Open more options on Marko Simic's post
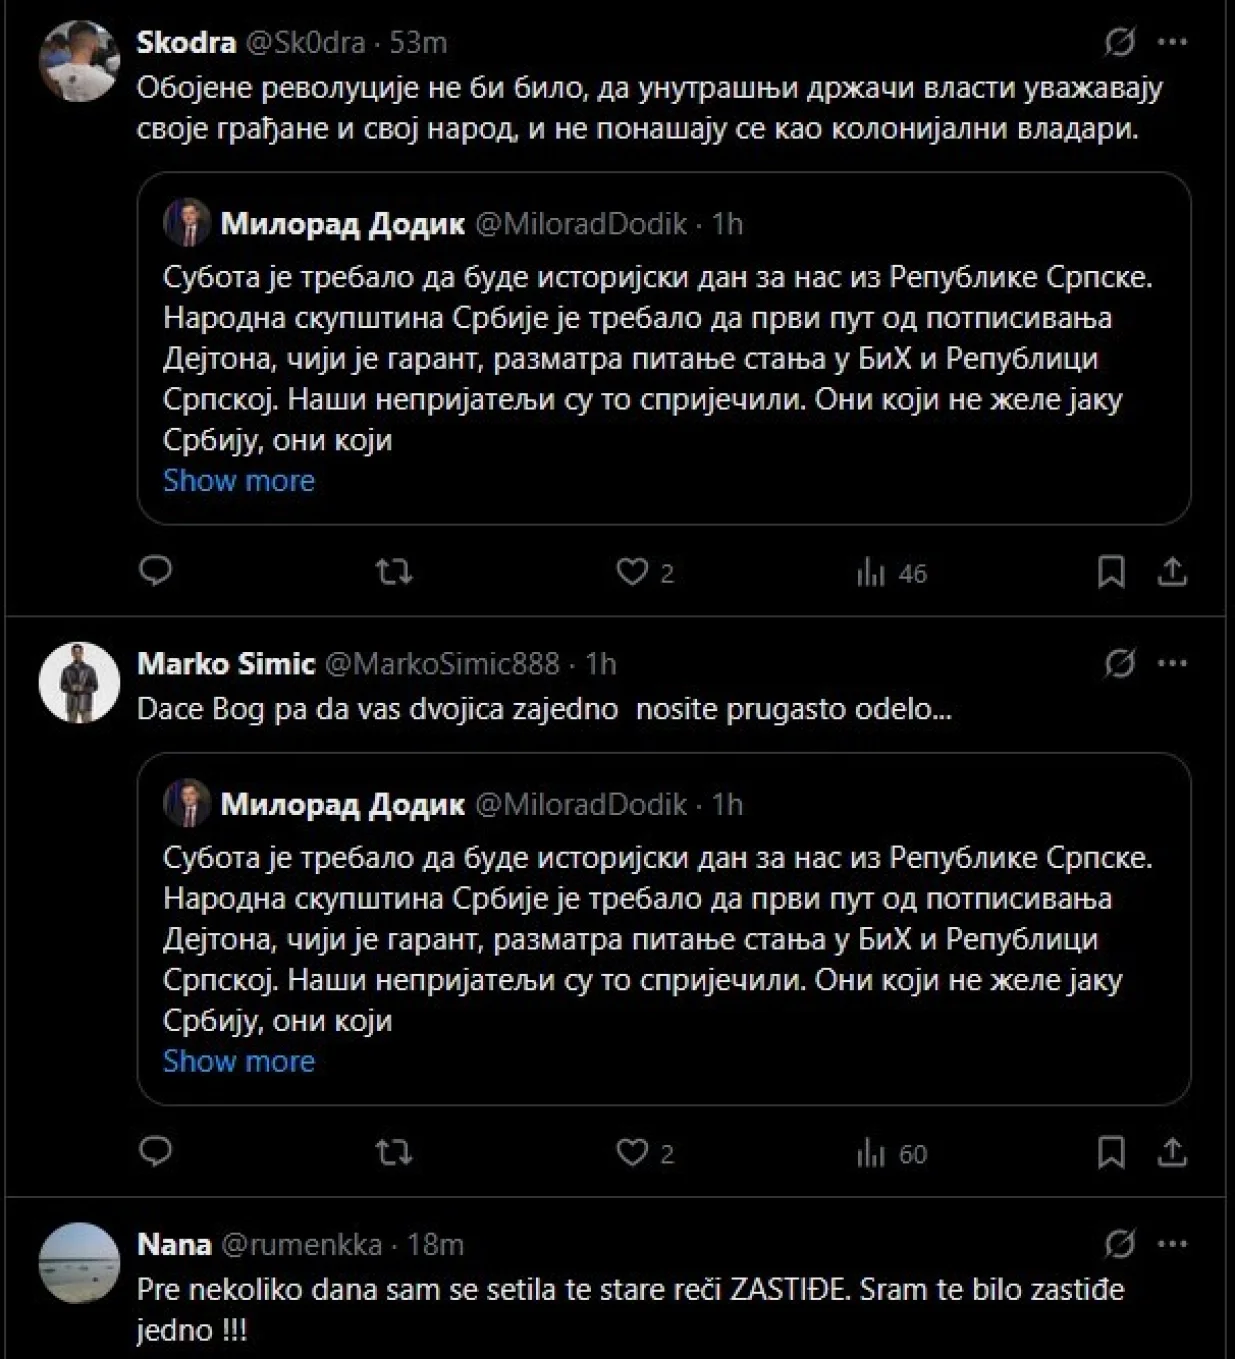The image size is (1235, 1359). point(1172,663)
